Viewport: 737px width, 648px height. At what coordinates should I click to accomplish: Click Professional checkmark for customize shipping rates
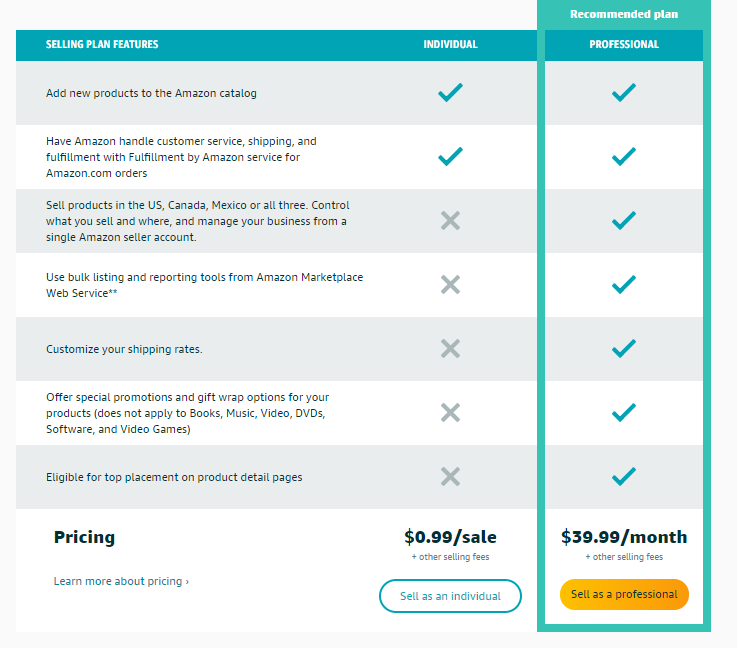tap(624, 349)
